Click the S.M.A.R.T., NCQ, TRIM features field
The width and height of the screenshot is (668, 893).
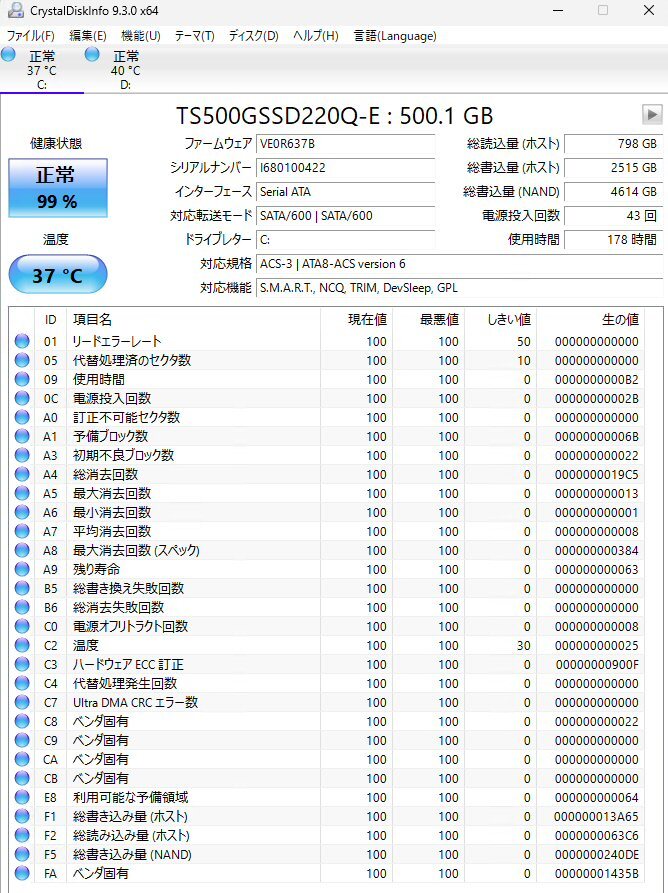point(460,288)
